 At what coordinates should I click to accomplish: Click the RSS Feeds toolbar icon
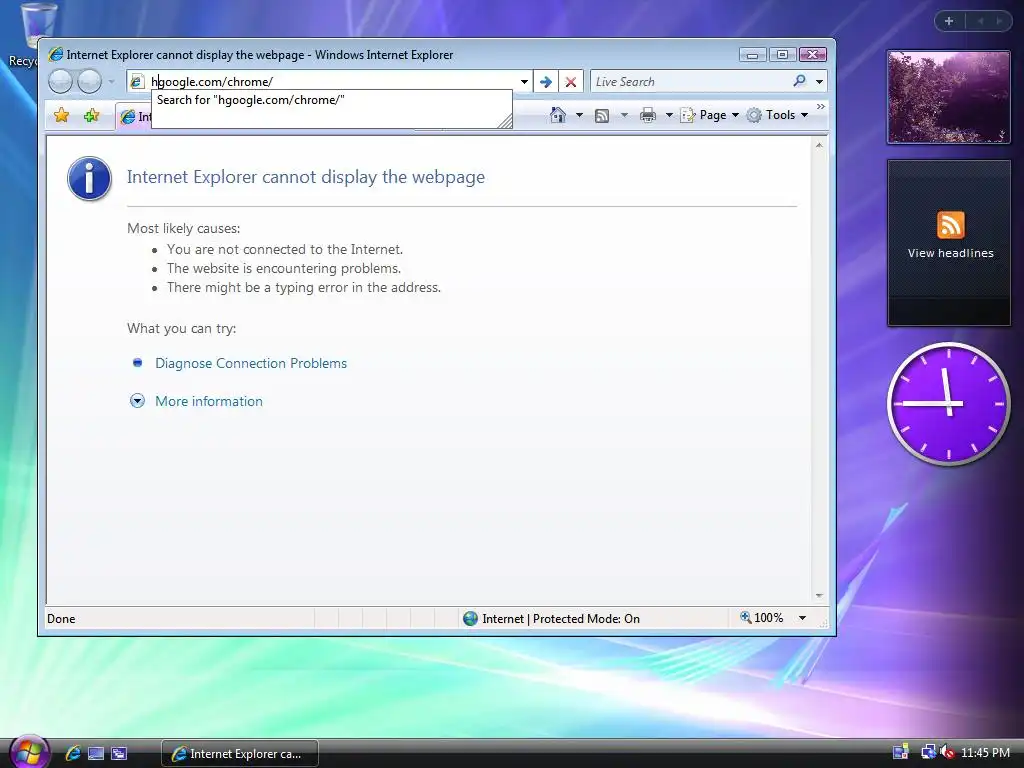[x=602, y=116]
